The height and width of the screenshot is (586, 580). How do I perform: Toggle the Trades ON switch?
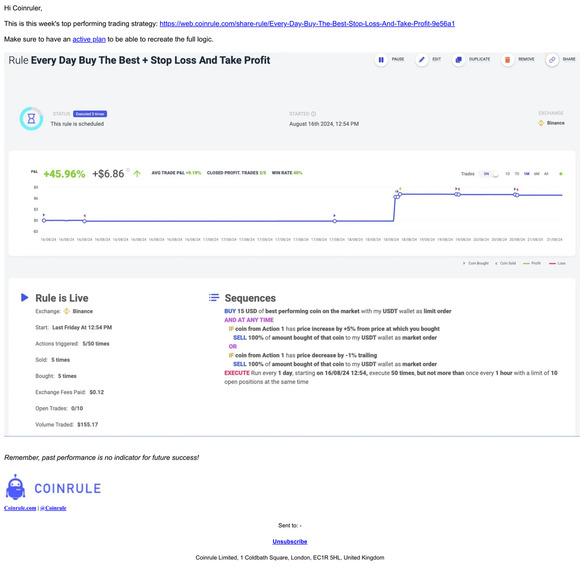(490, 174)
